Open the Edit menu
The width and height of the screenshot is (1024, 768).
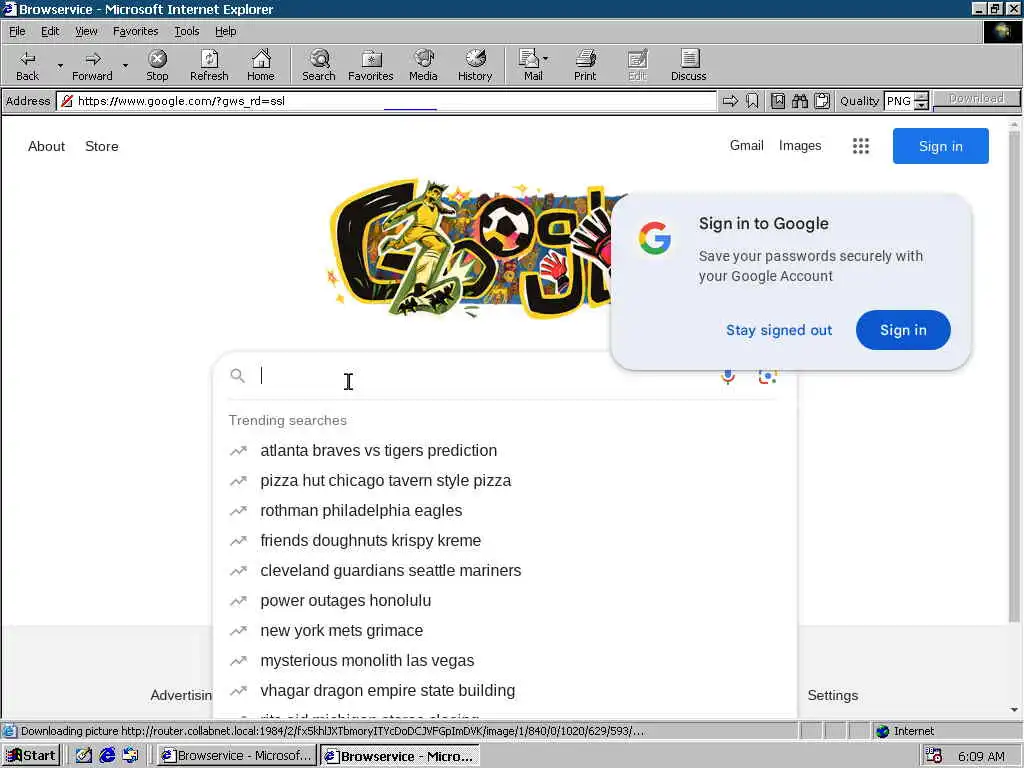(x=50, y=31)
